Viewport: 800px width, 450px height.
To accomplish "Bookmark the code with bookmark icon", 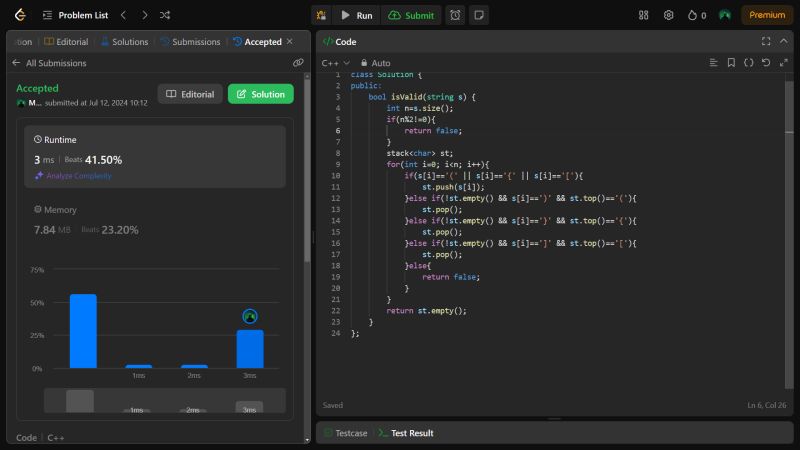I will (x=731, y=62).
